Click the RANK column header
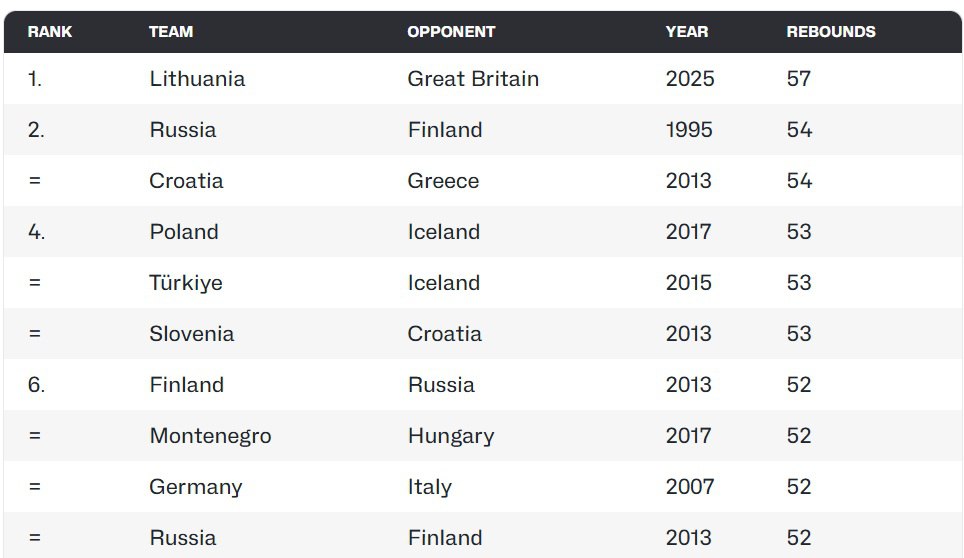Image resolution: width=964 pixels, height=558 pixels. pyautogui.click(x=50, y=32)
